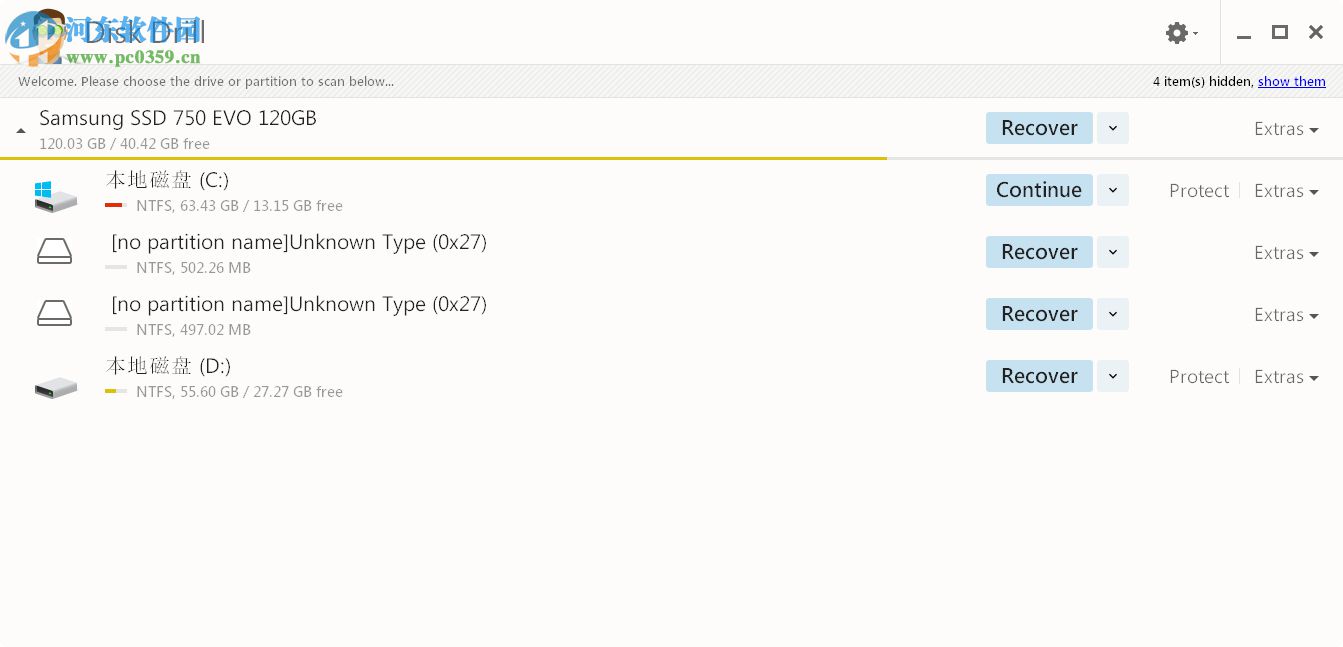Image resolution: width=1343 pixels, height=647 pixels.
Task: Click the settings gear icon
Action: tap(1177, 33)
